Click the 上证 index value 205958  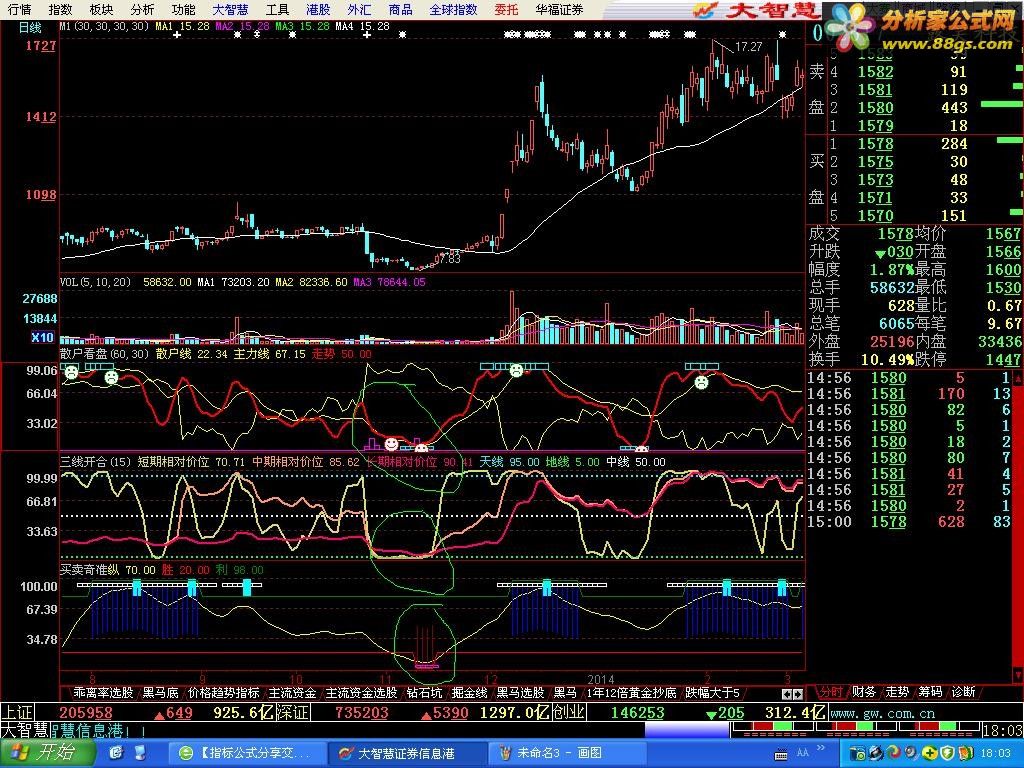86,713
